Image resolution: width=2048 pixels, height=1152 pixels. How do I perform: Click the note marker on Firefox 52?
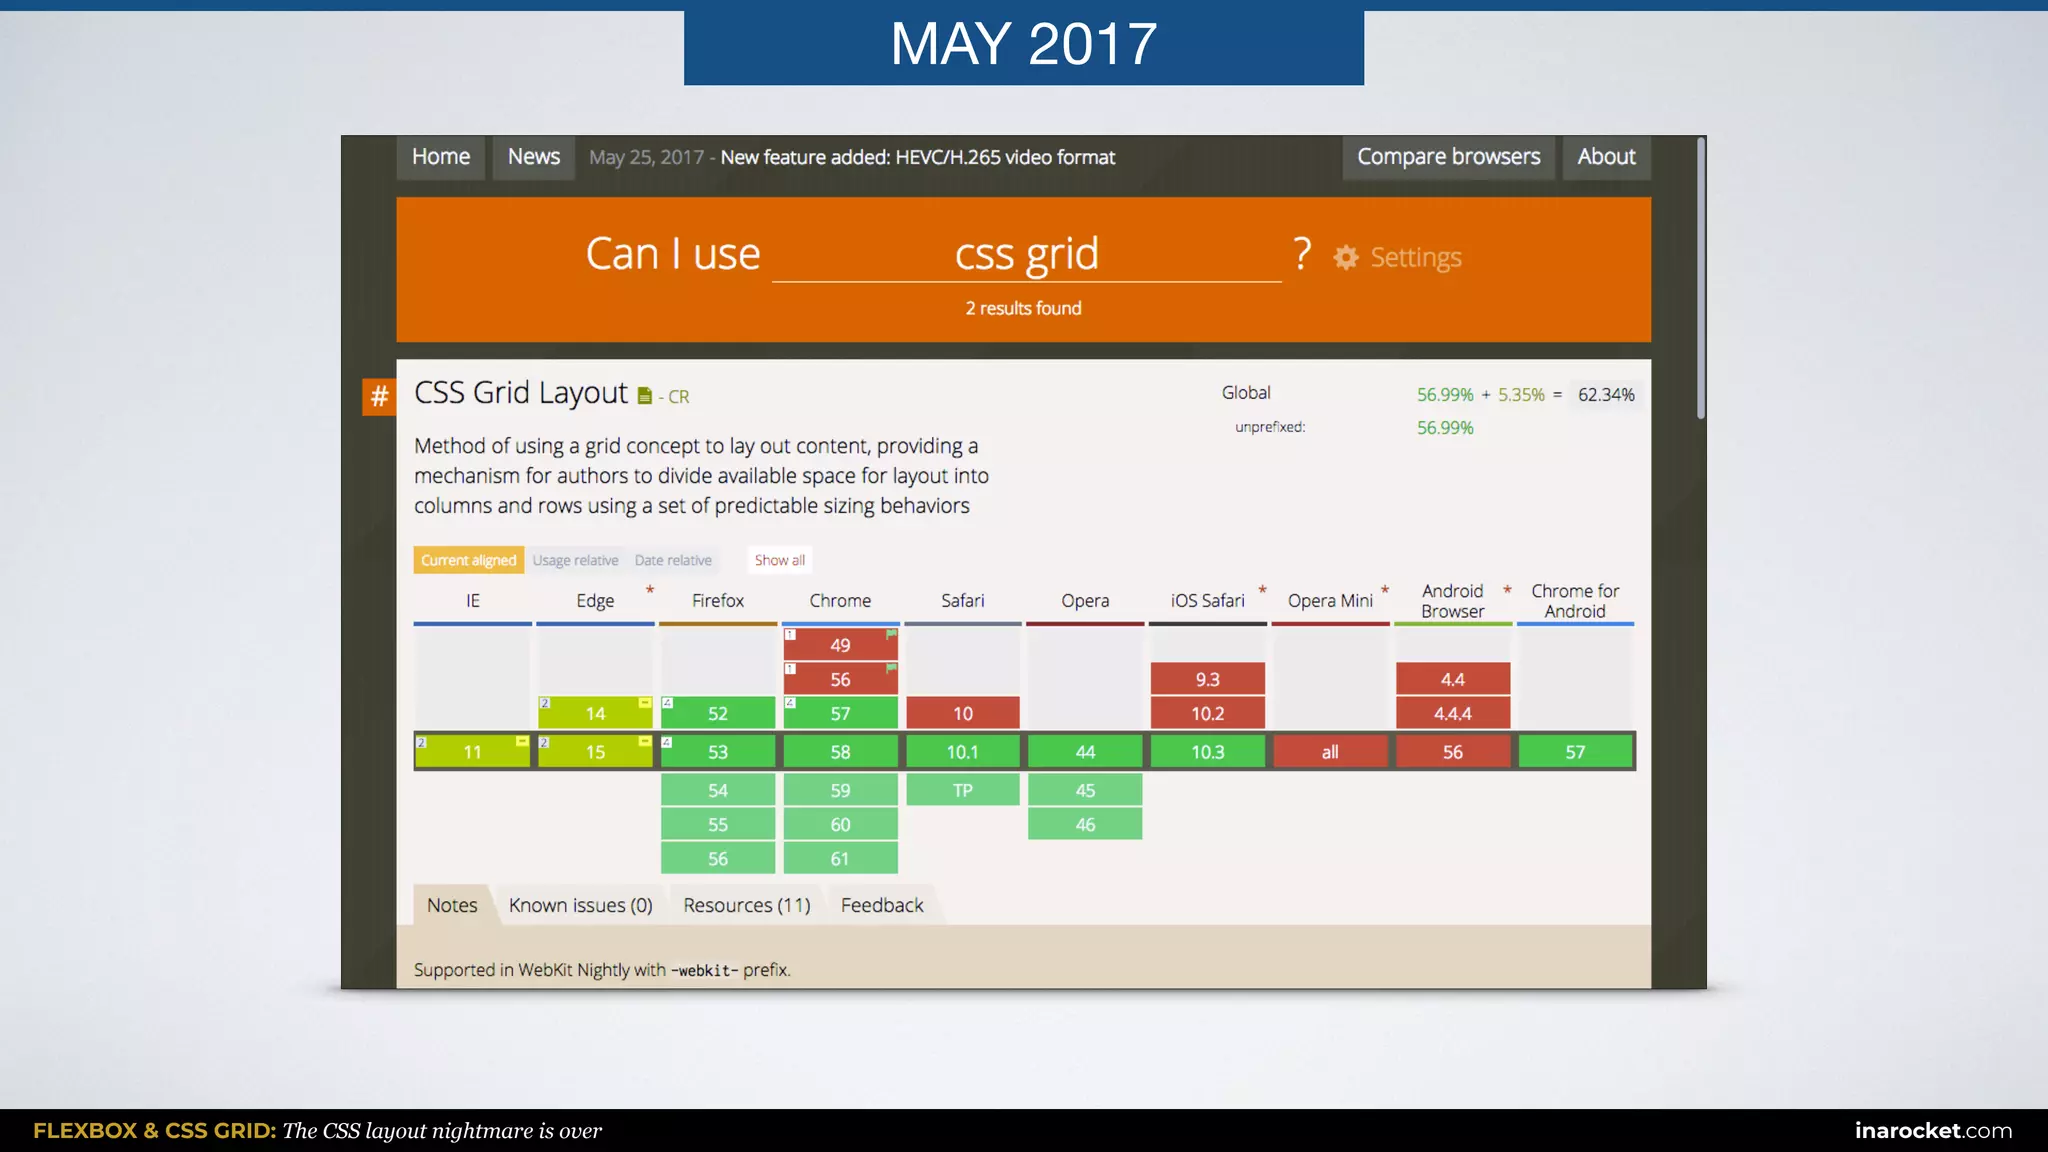pos(667,703)
